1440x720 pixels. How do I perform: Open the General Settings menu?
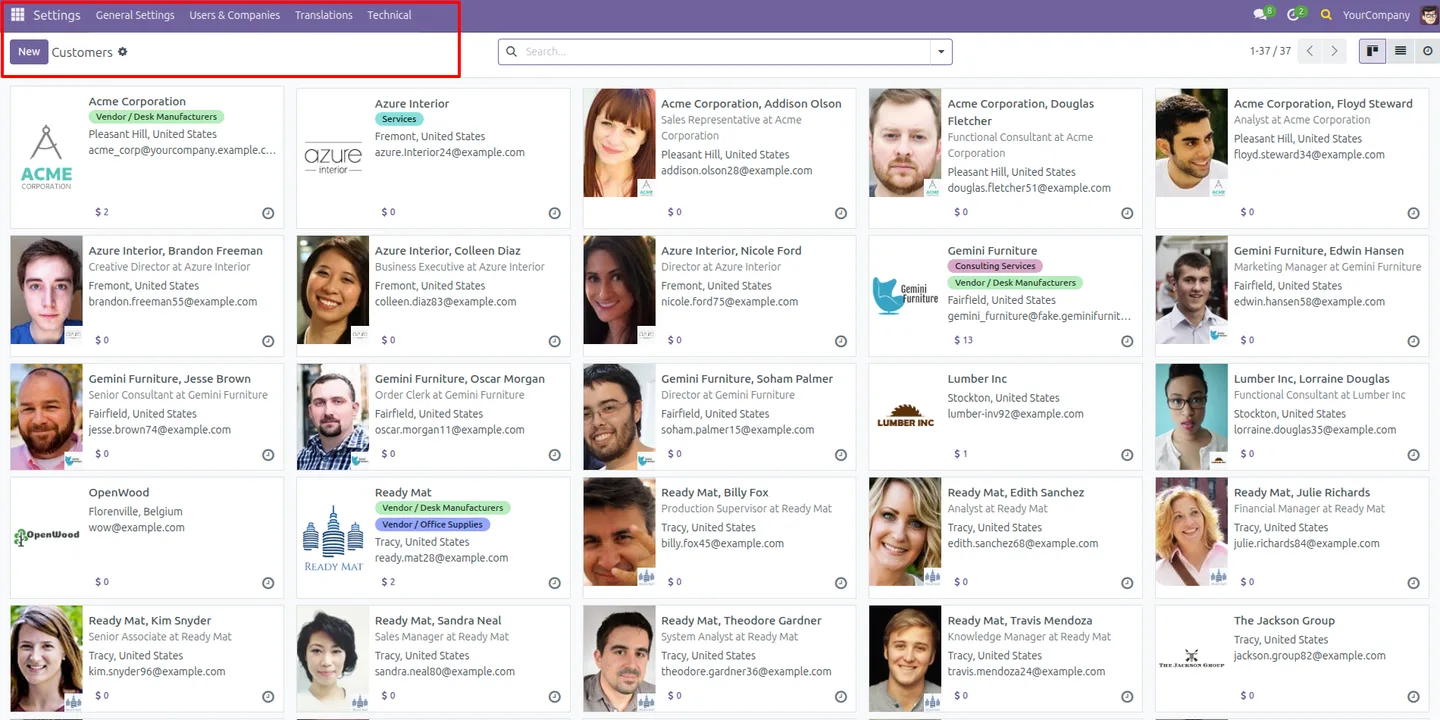pyautogui.click(x=135, y=15)
